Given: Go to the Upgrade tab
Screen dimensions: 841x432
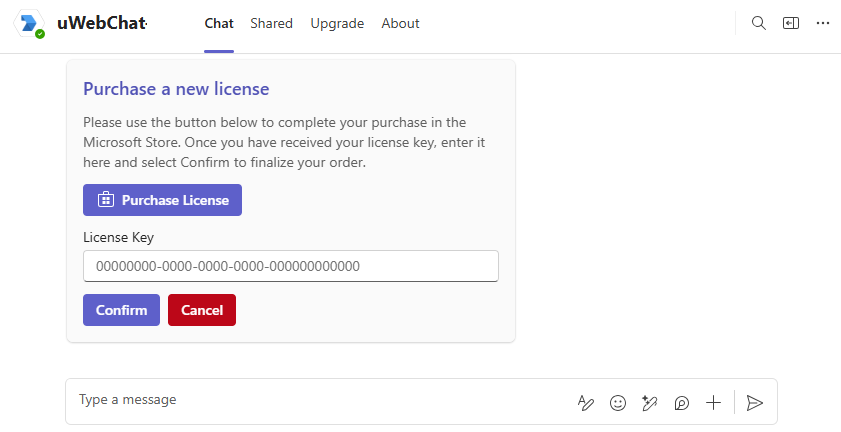Looking at the screenshot, I should click(337, 23).
